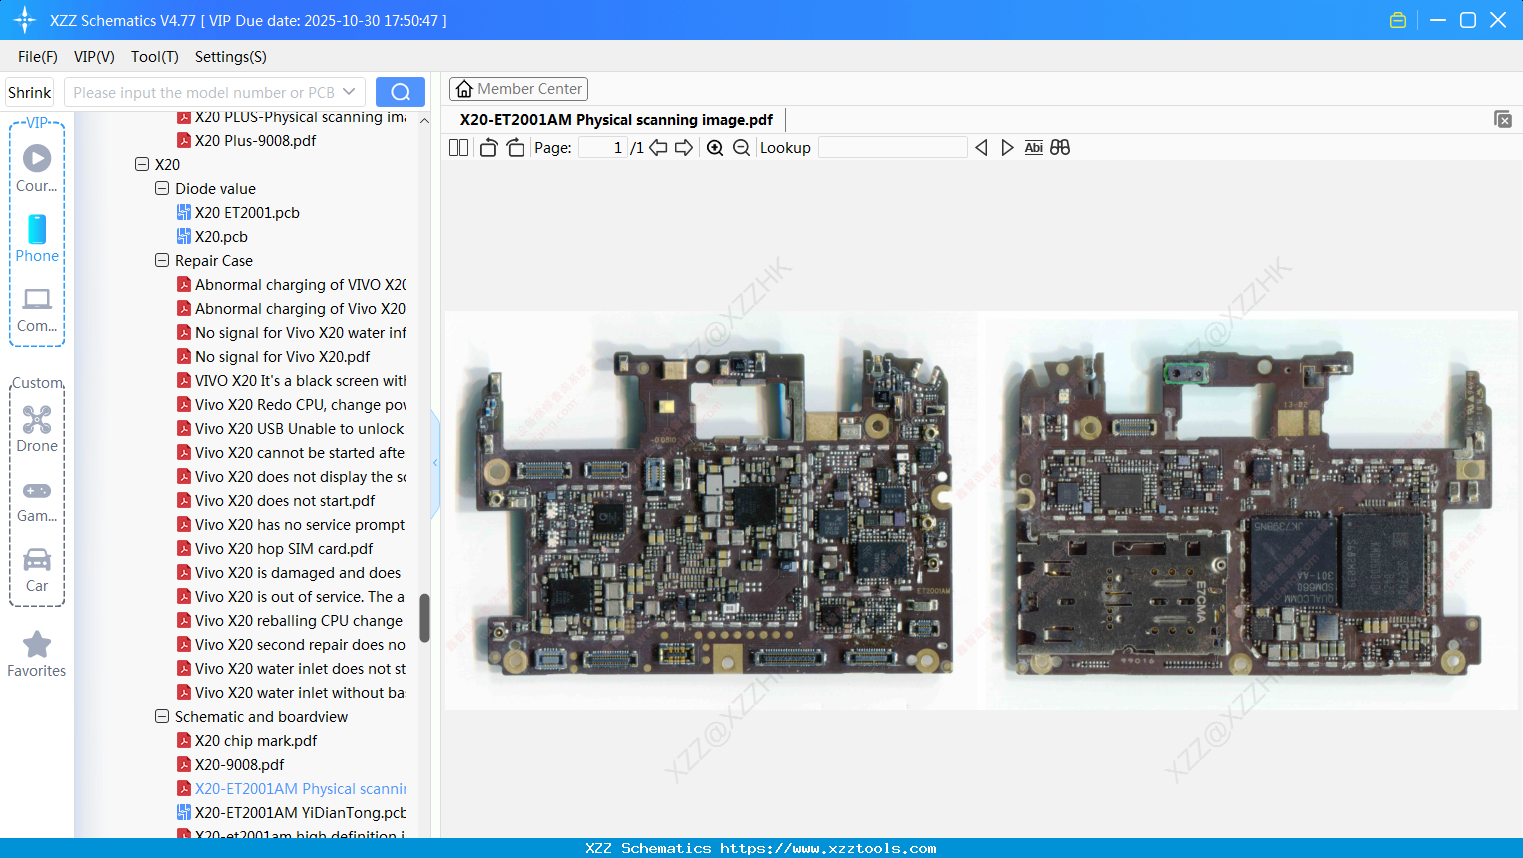This screenshot has width=1523, height=858.
Task: Rotate the scanned board image left
Action: click(488, 147)
